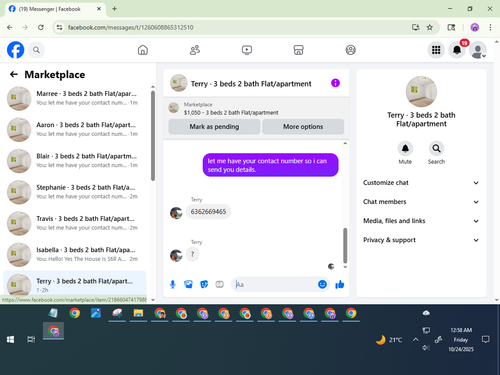Open notifications bell with red badge
Viewport: 500px width, 375px height.
pyautogui.click(x=457, y=50)
